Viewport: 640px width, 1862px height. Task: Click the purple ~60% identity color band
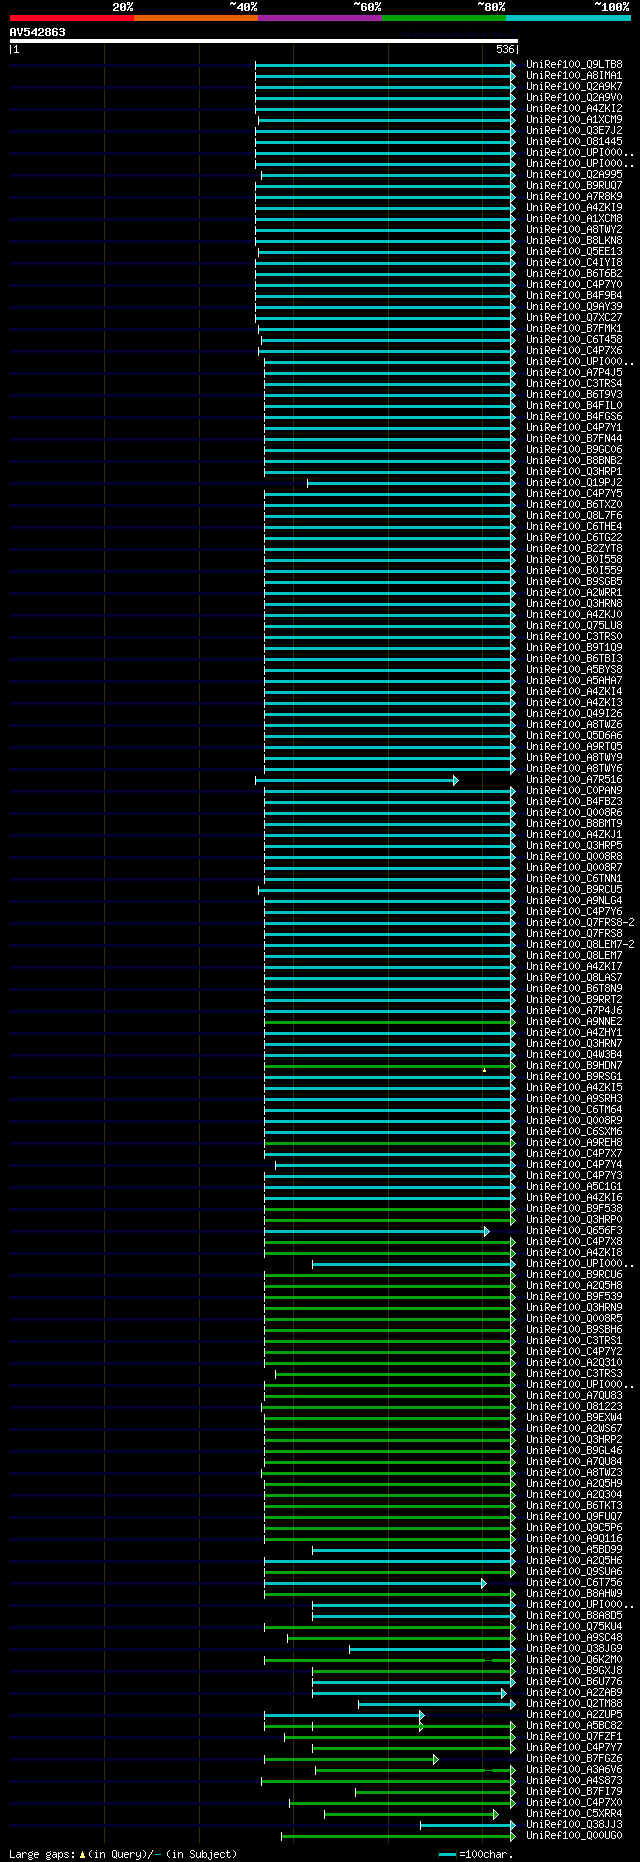320,18
